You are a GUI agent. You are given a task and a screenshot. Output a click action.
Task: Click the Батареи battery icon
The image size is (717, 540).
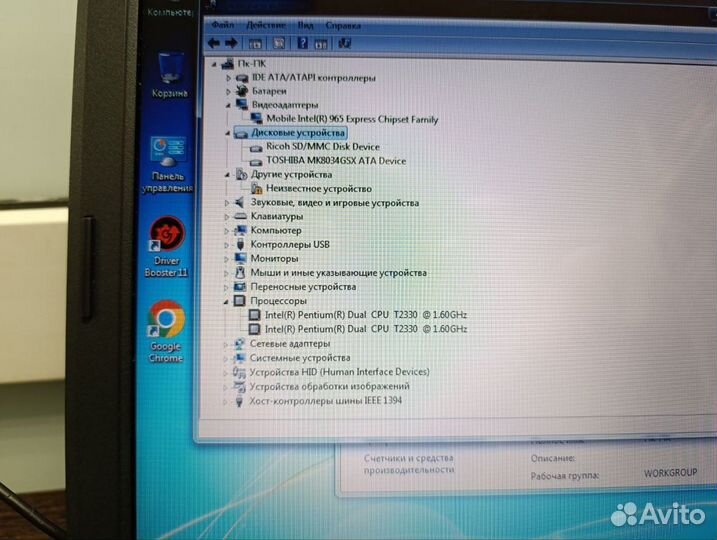click(x=242, y=91)
